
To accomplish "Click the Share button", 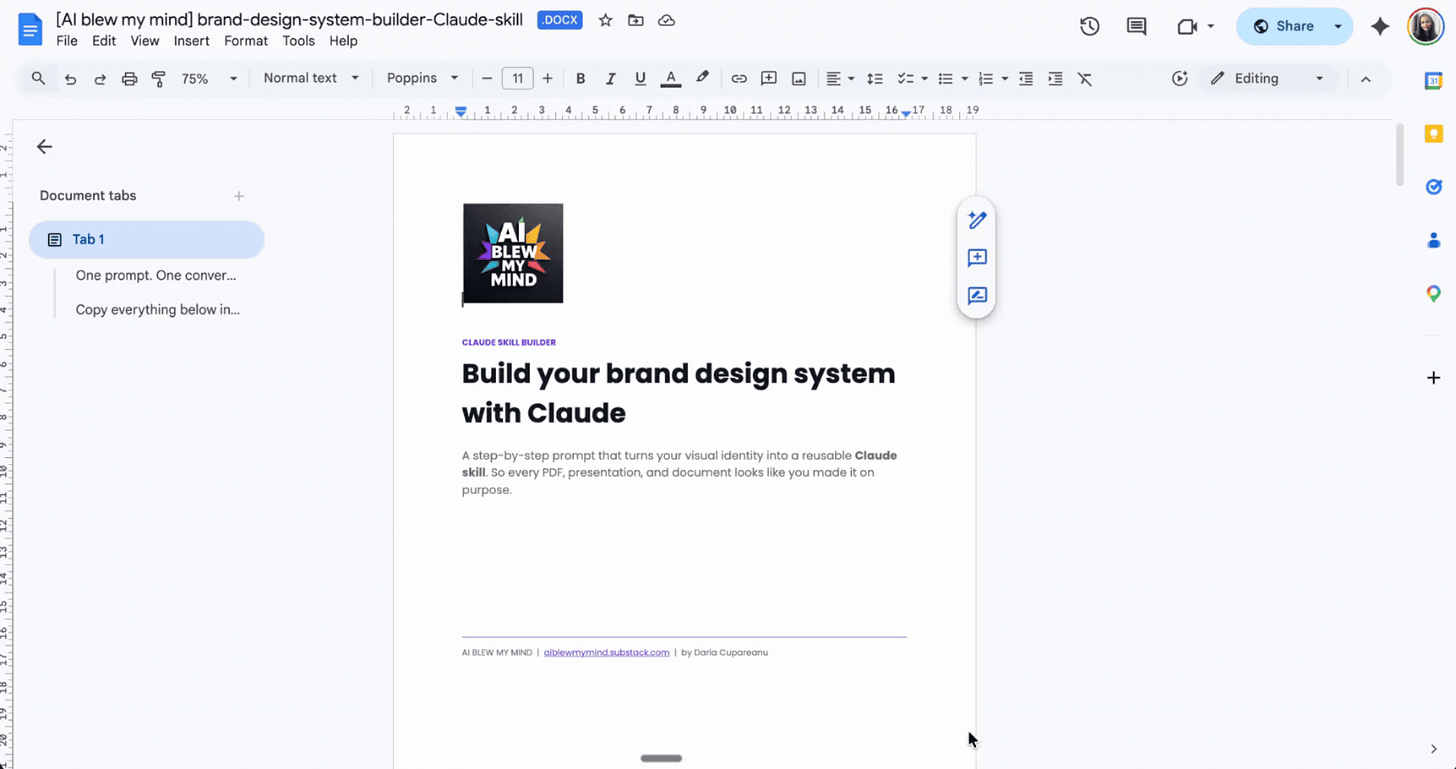I will click(x=1284, y=27).
